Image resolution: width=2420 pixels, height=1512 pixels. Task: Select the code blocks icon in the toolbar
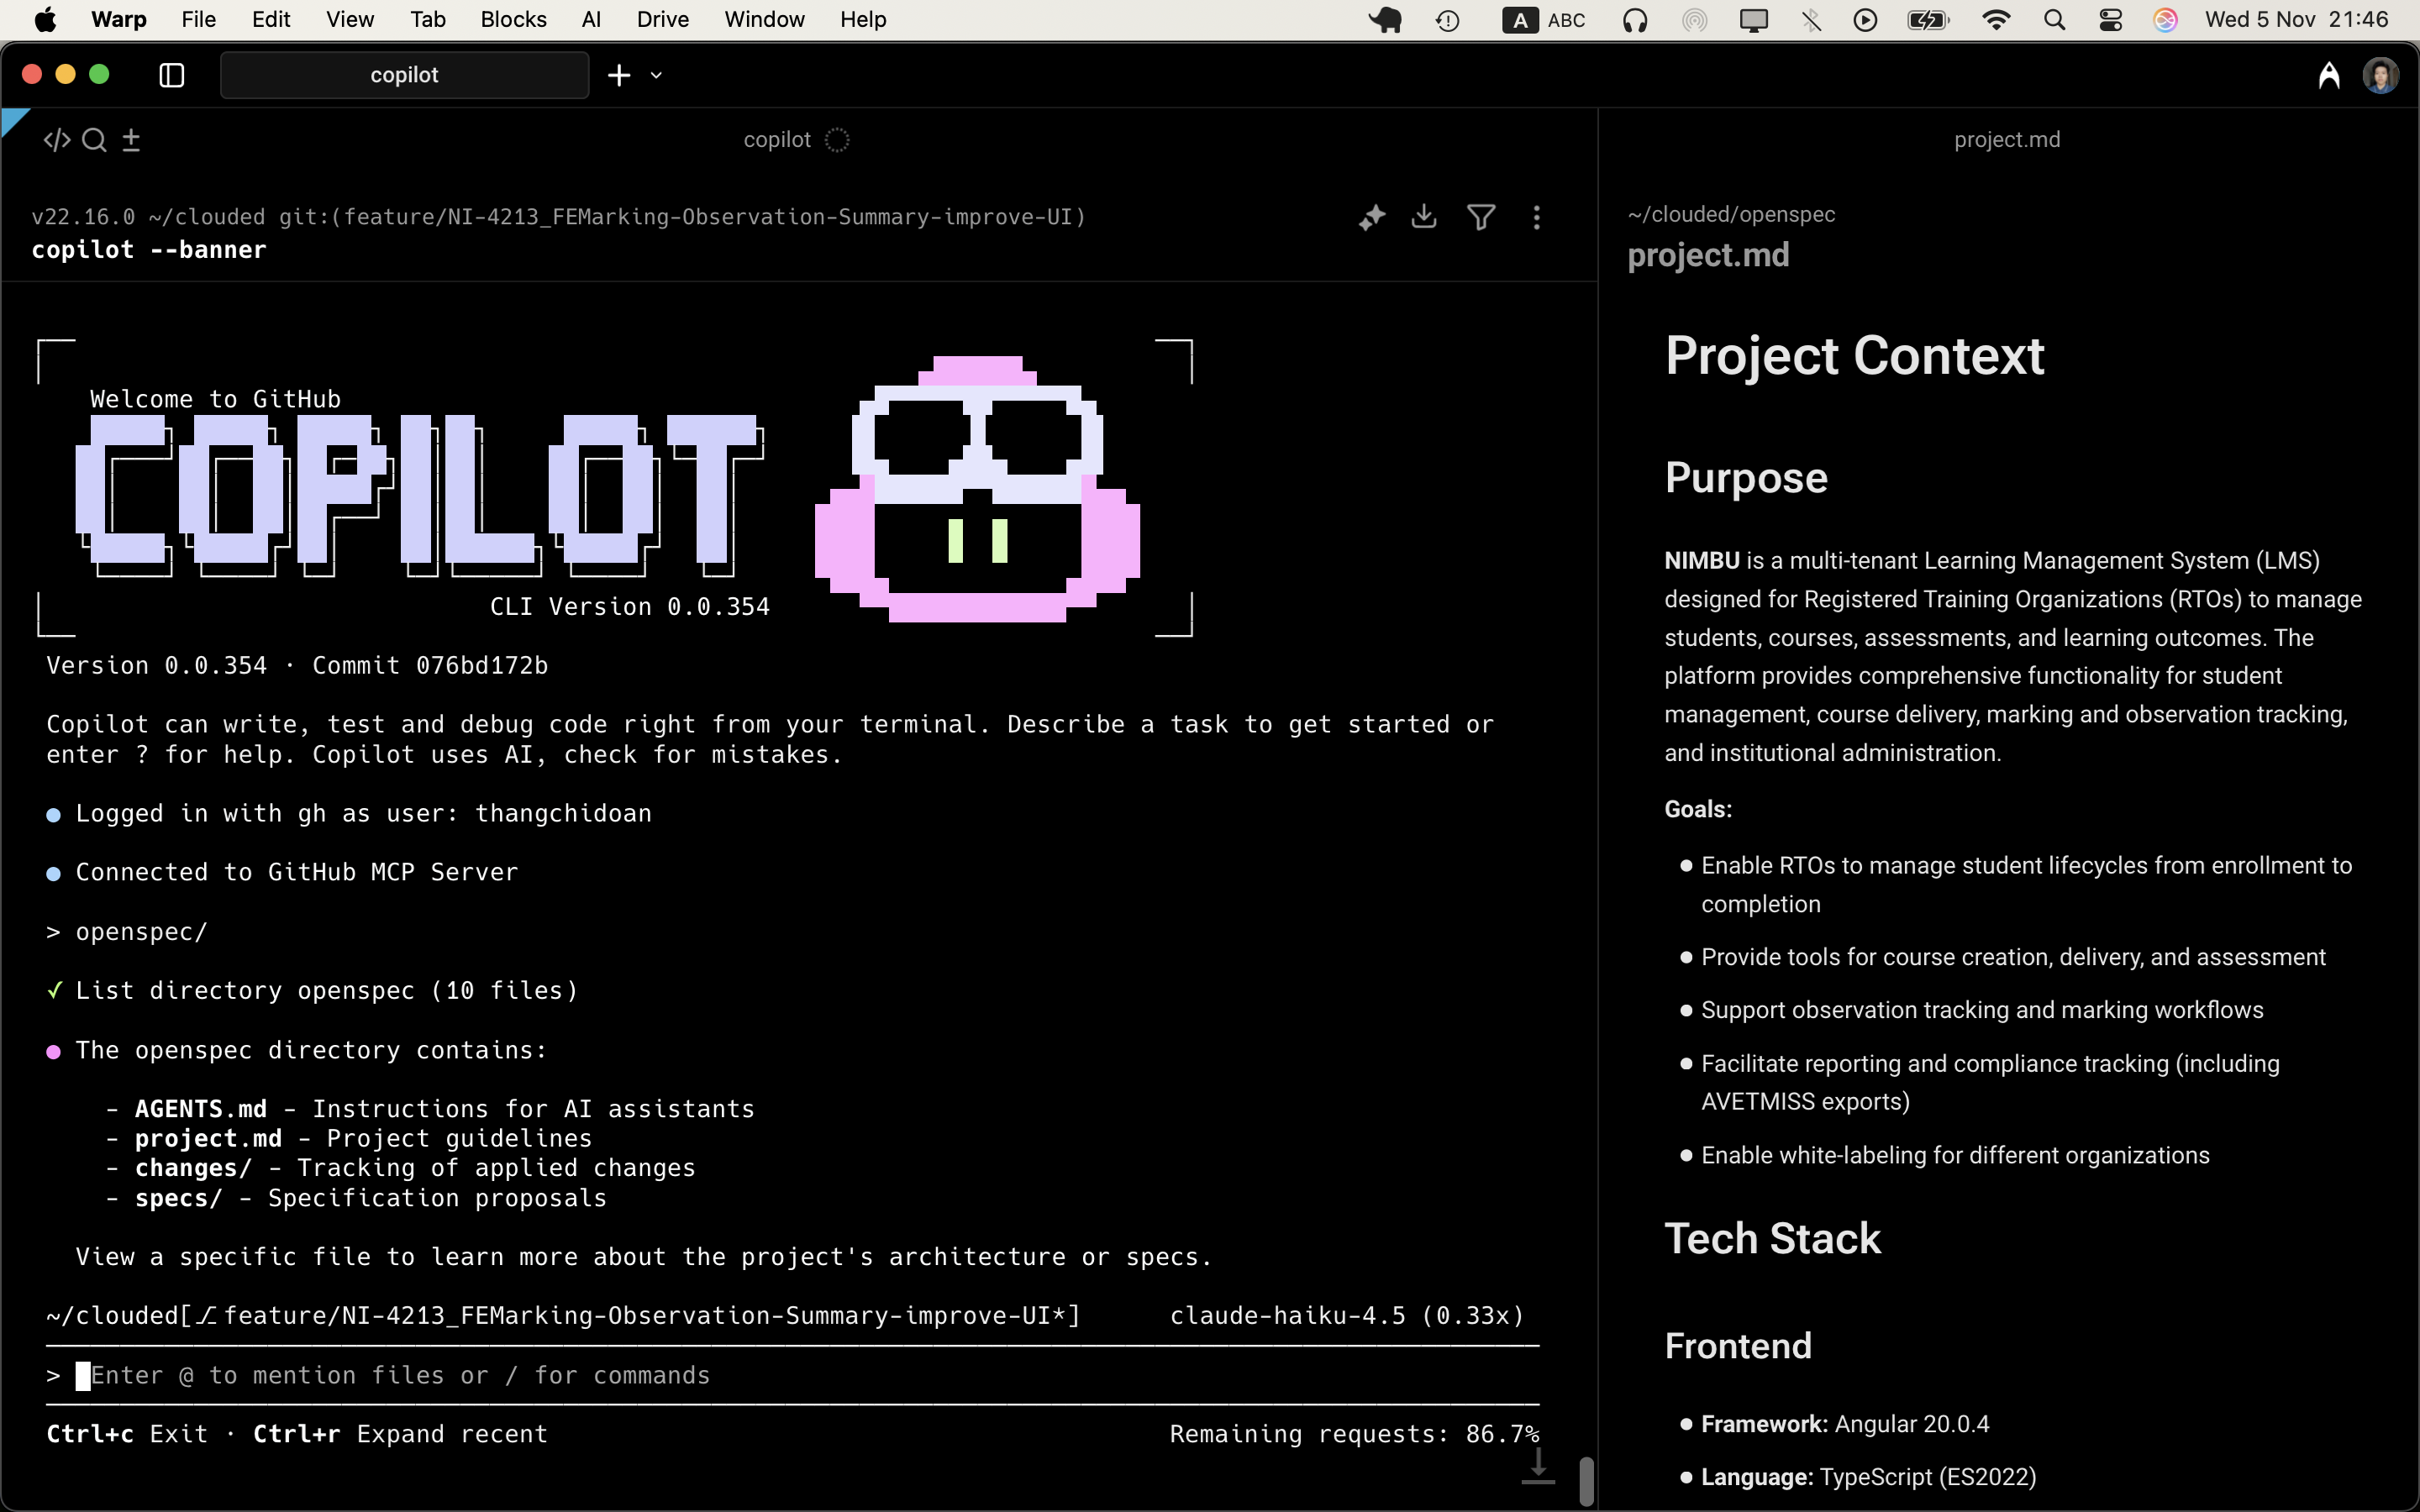[56, 140]
